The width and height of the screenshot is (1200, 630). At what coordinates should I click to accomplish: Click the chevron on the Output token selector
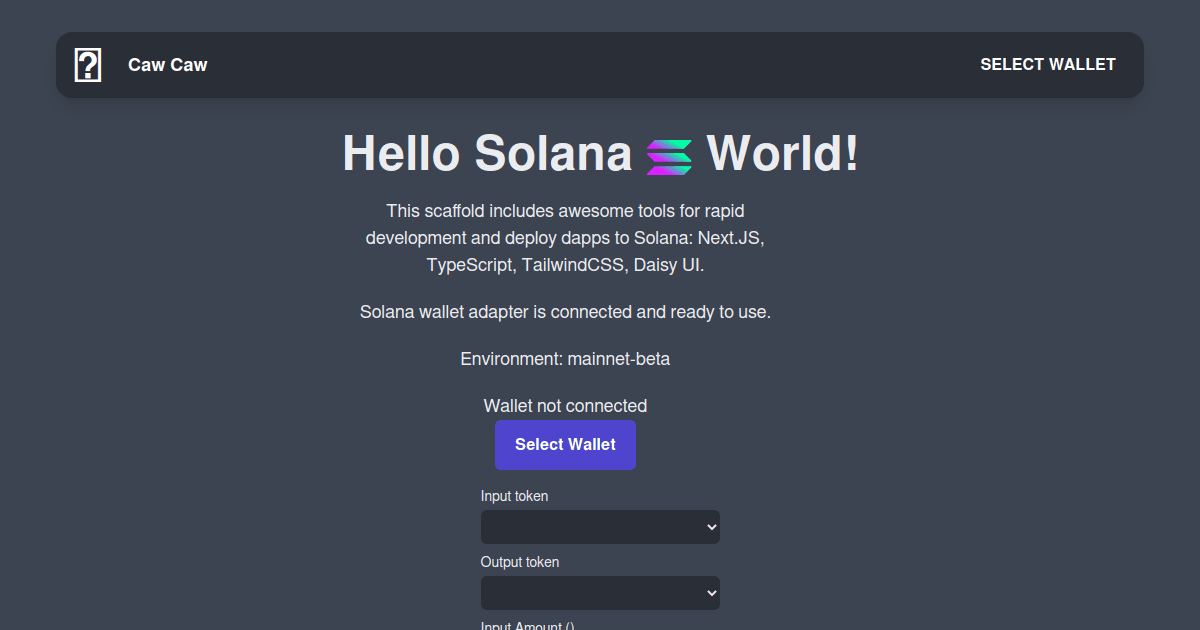tap(710, 593)
